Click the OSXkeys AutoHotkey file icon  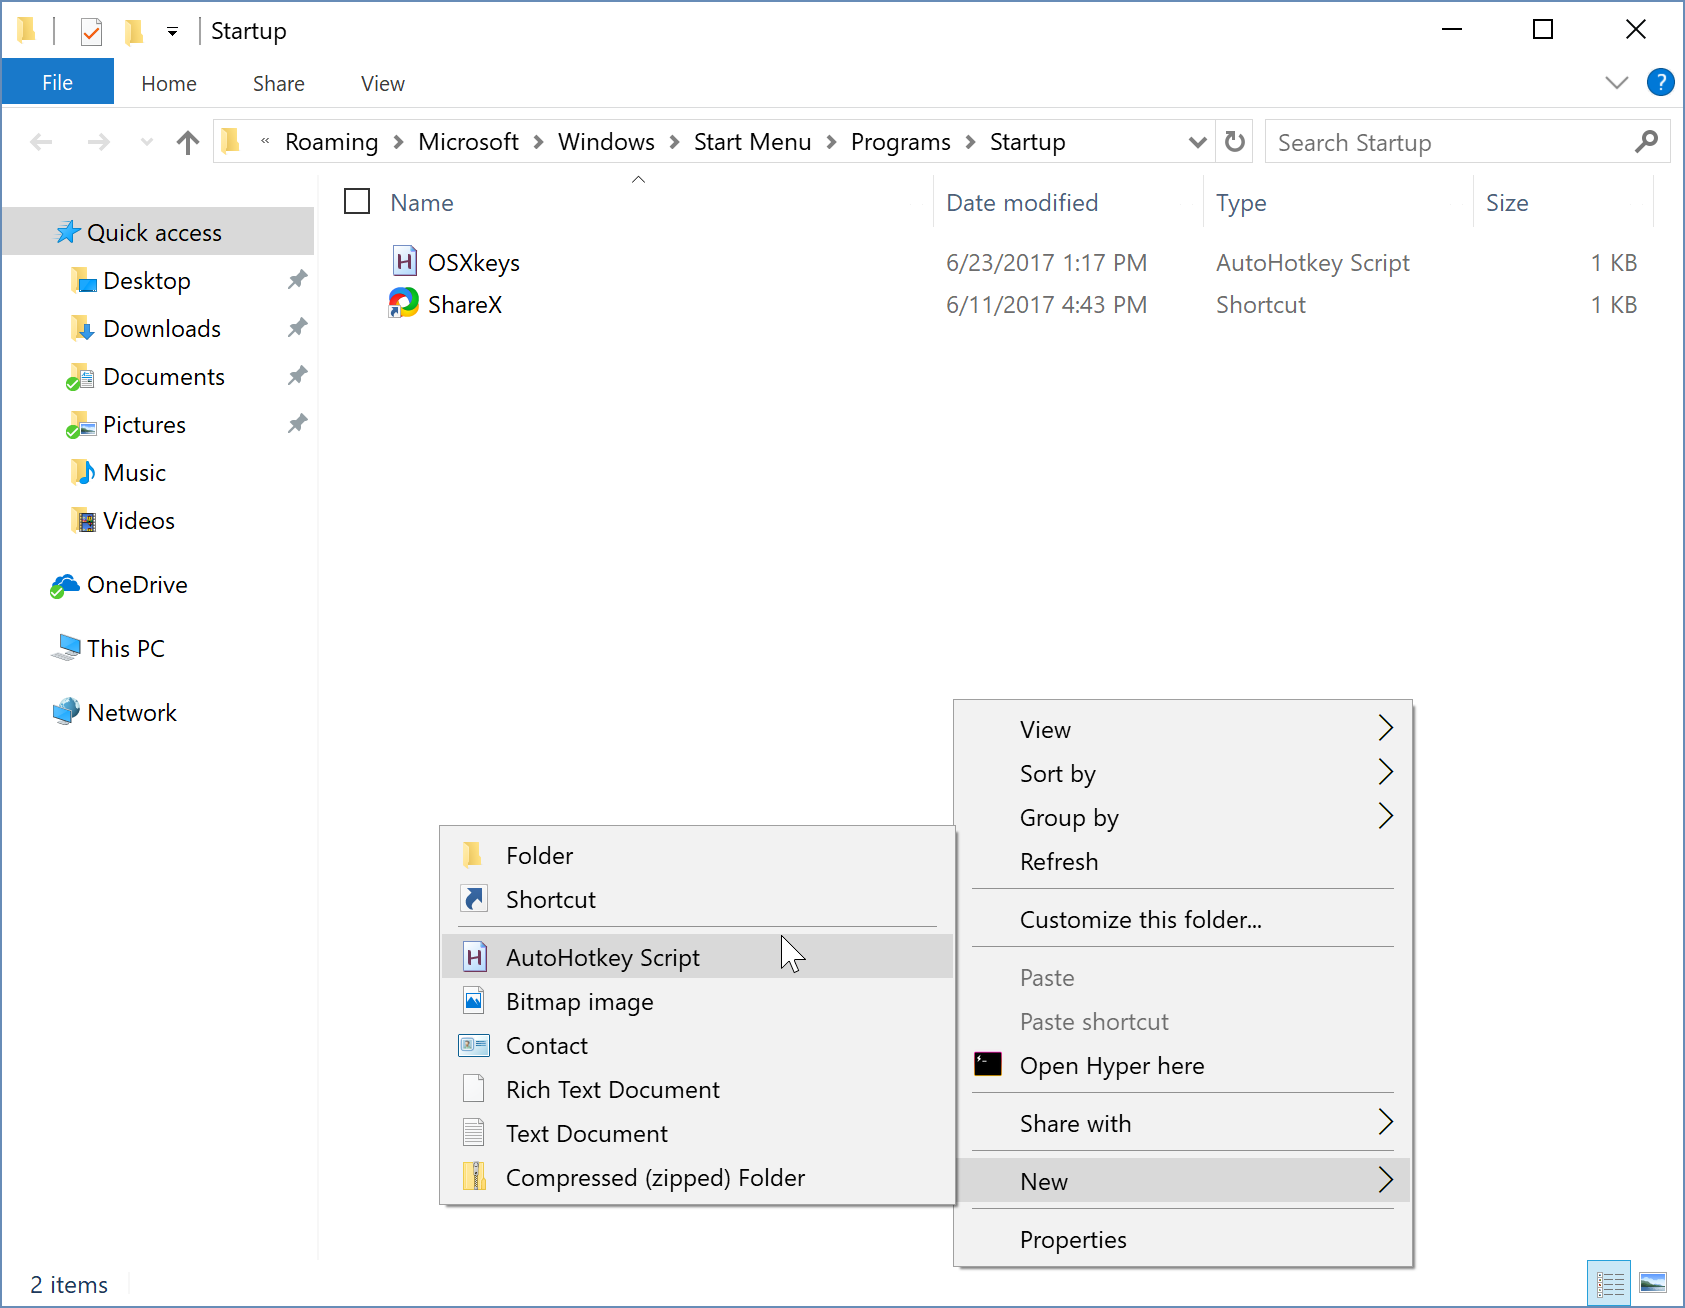click(x=404, y=262)
